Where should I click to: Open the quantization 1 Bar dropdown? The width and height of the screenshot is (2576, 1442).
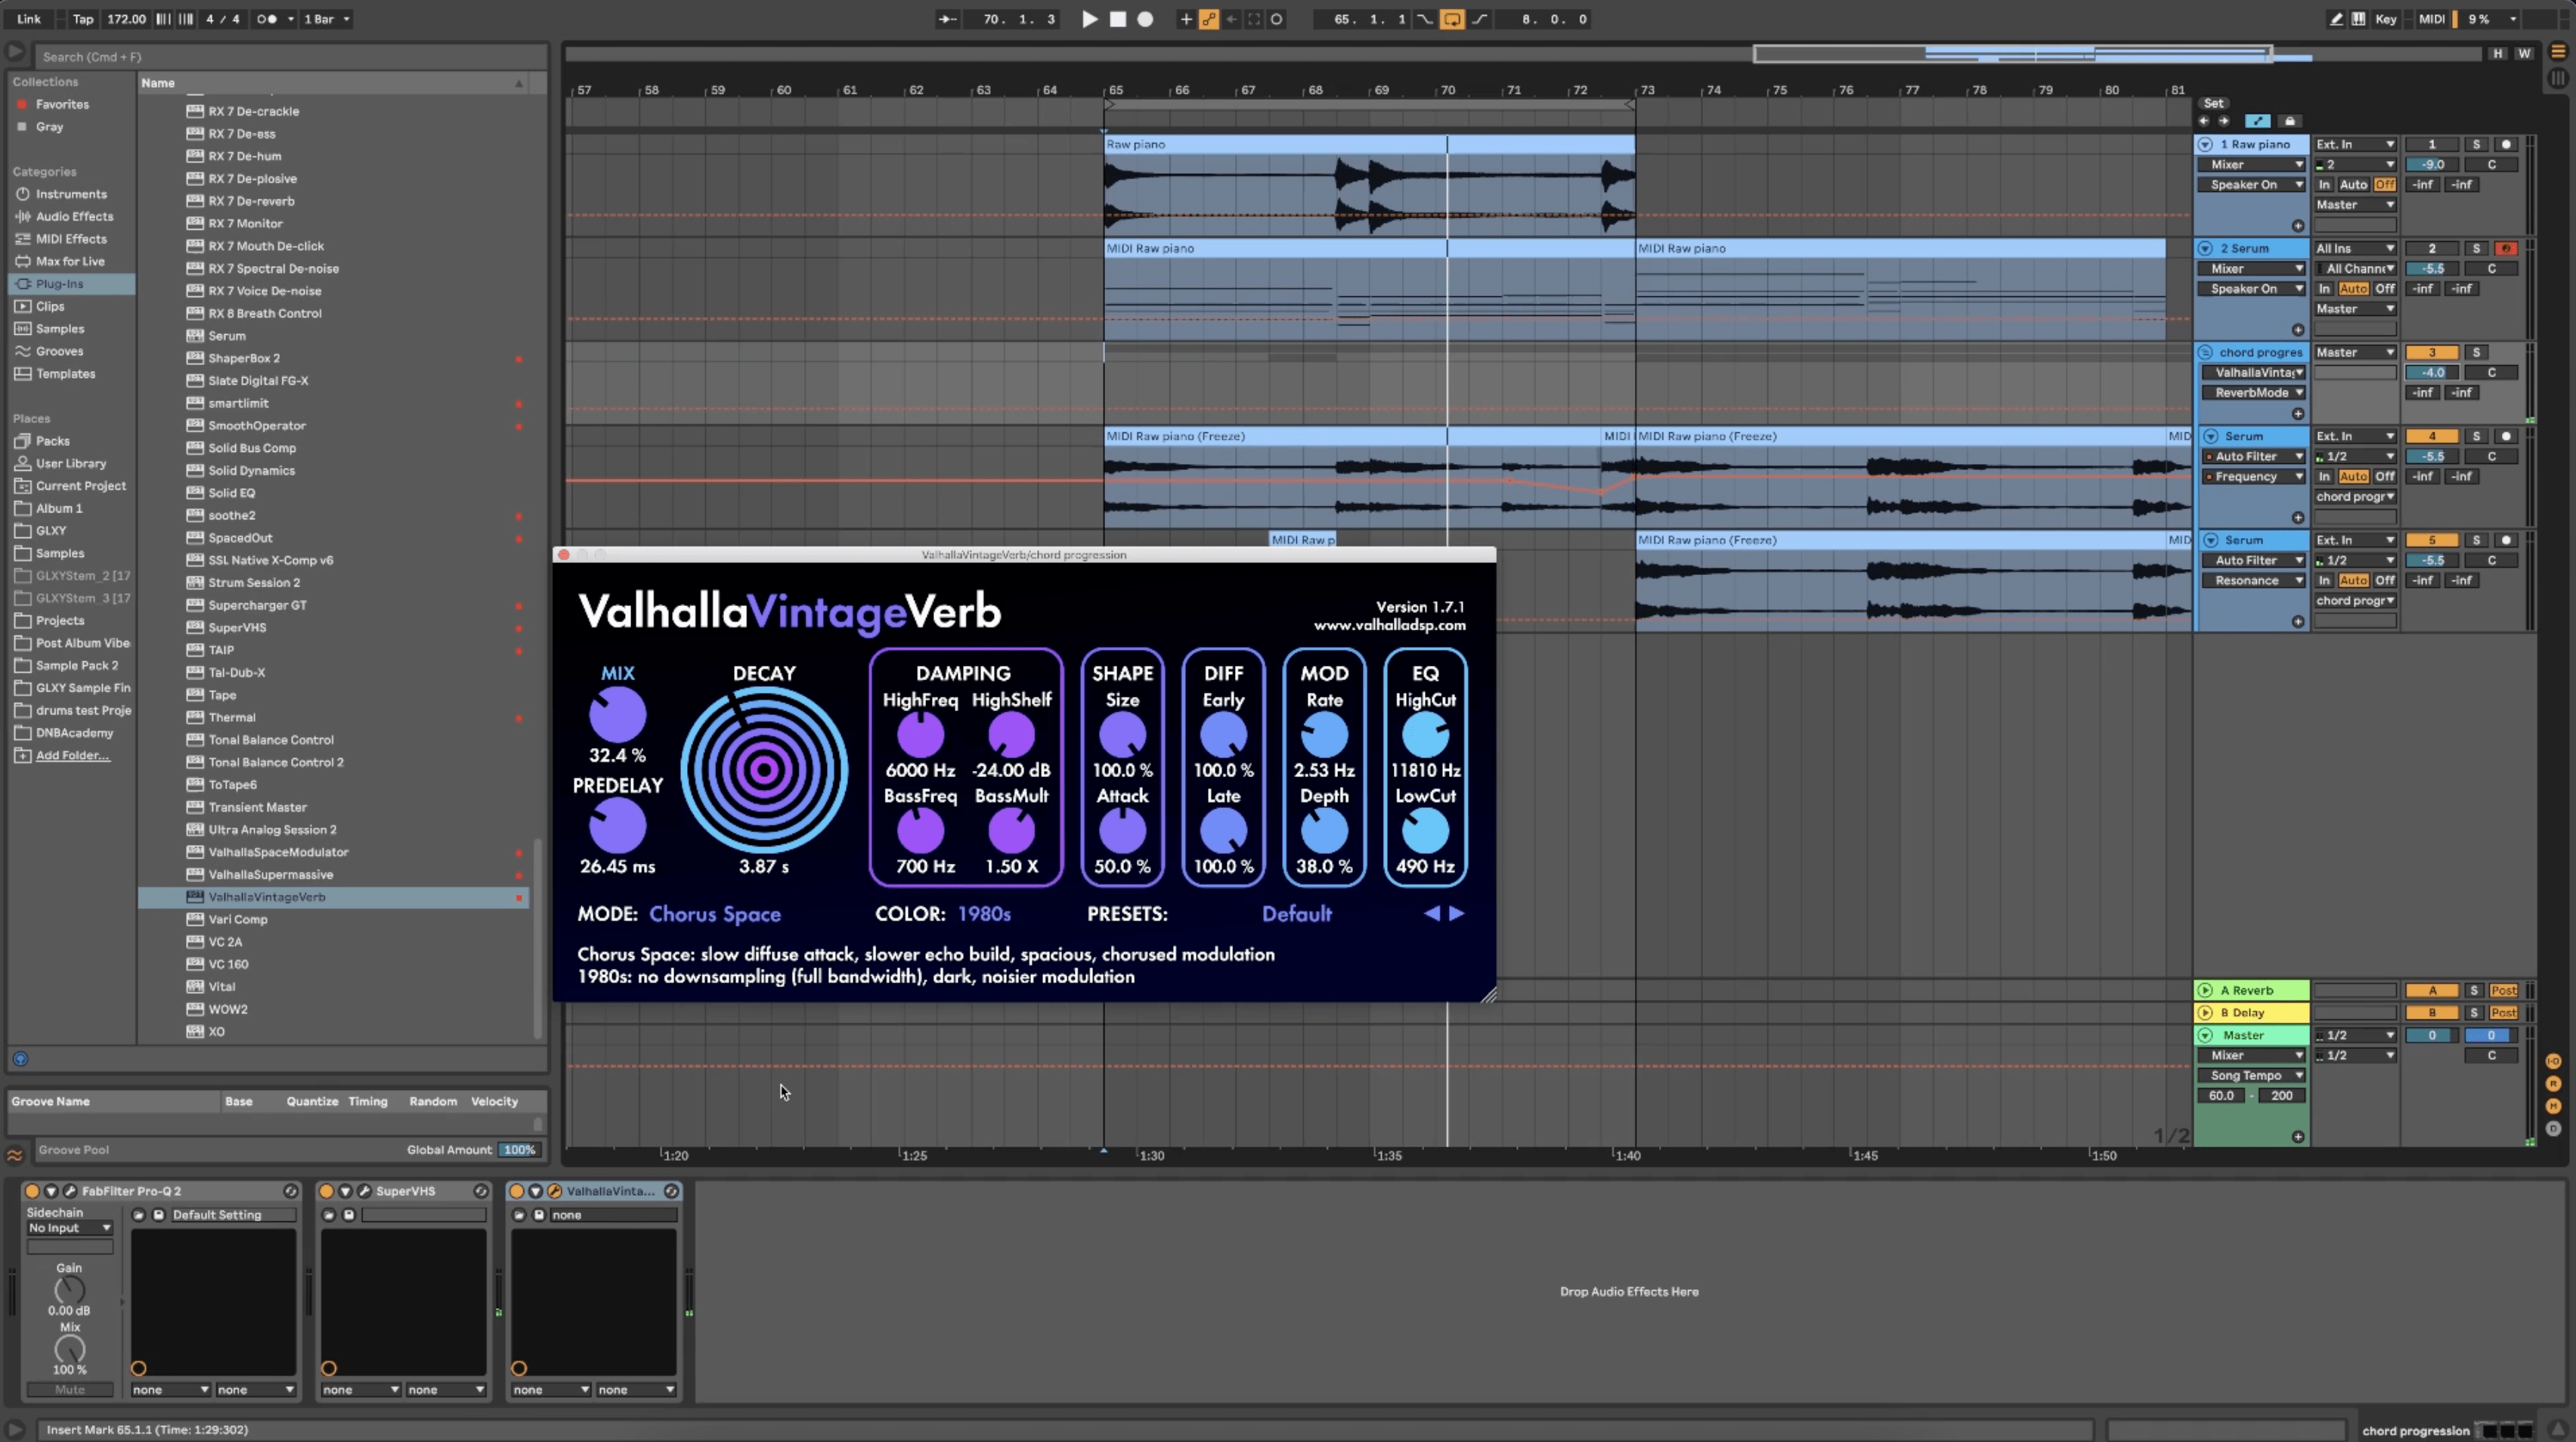click(x=327, y=19)
